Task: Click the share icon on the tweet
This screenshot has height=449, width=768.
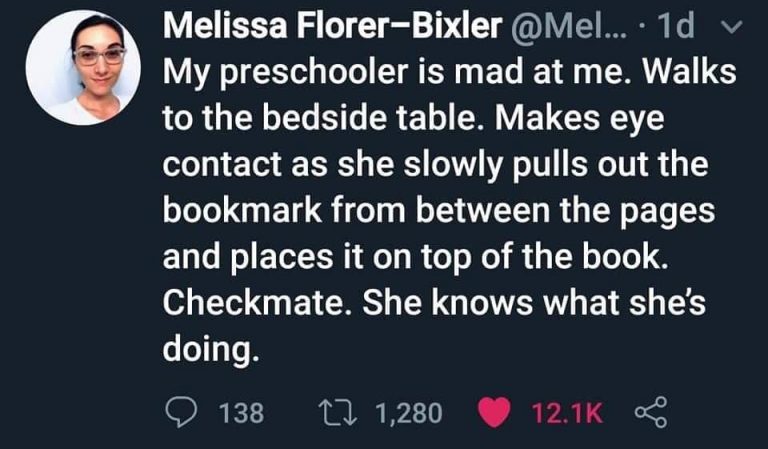Action: click(650, 412)
